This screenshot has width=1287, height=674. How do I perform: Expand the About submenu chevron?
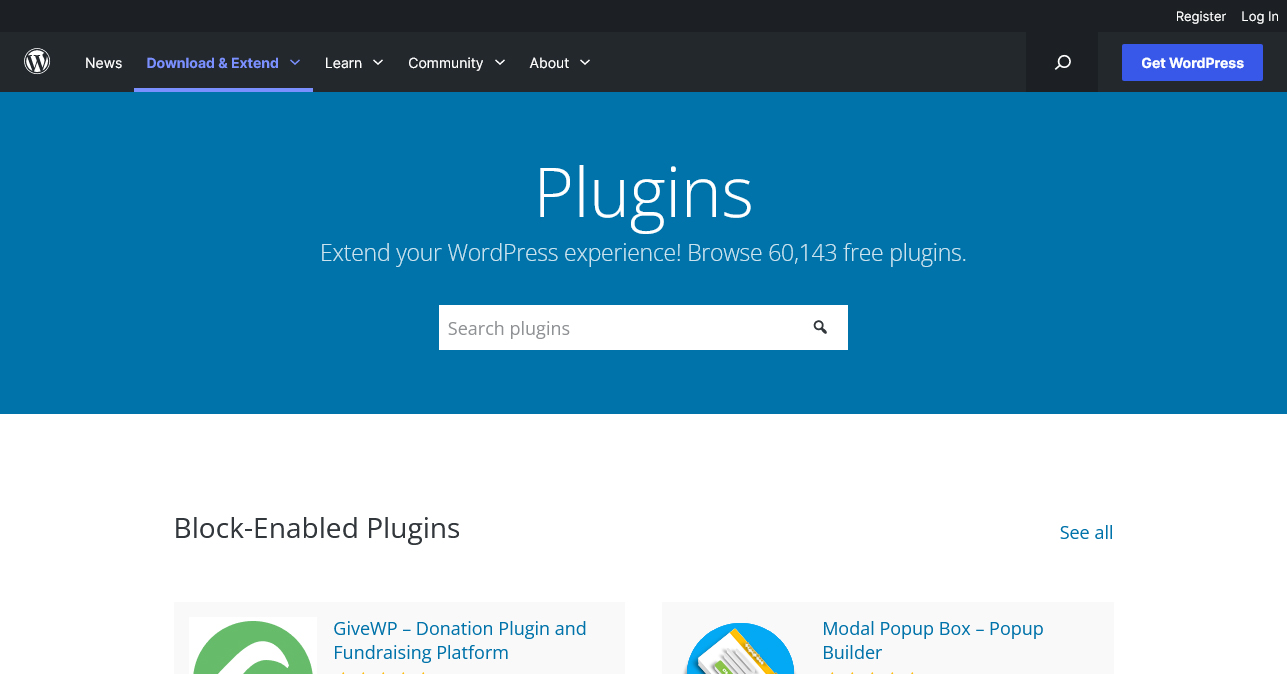(585, 62)
